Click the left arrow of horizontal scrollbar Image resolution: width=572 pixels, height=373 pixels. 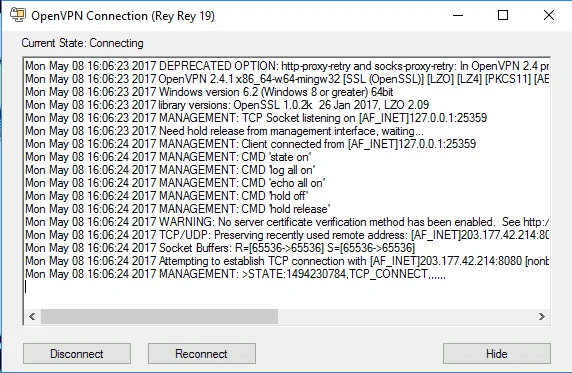tap(32, 316)
